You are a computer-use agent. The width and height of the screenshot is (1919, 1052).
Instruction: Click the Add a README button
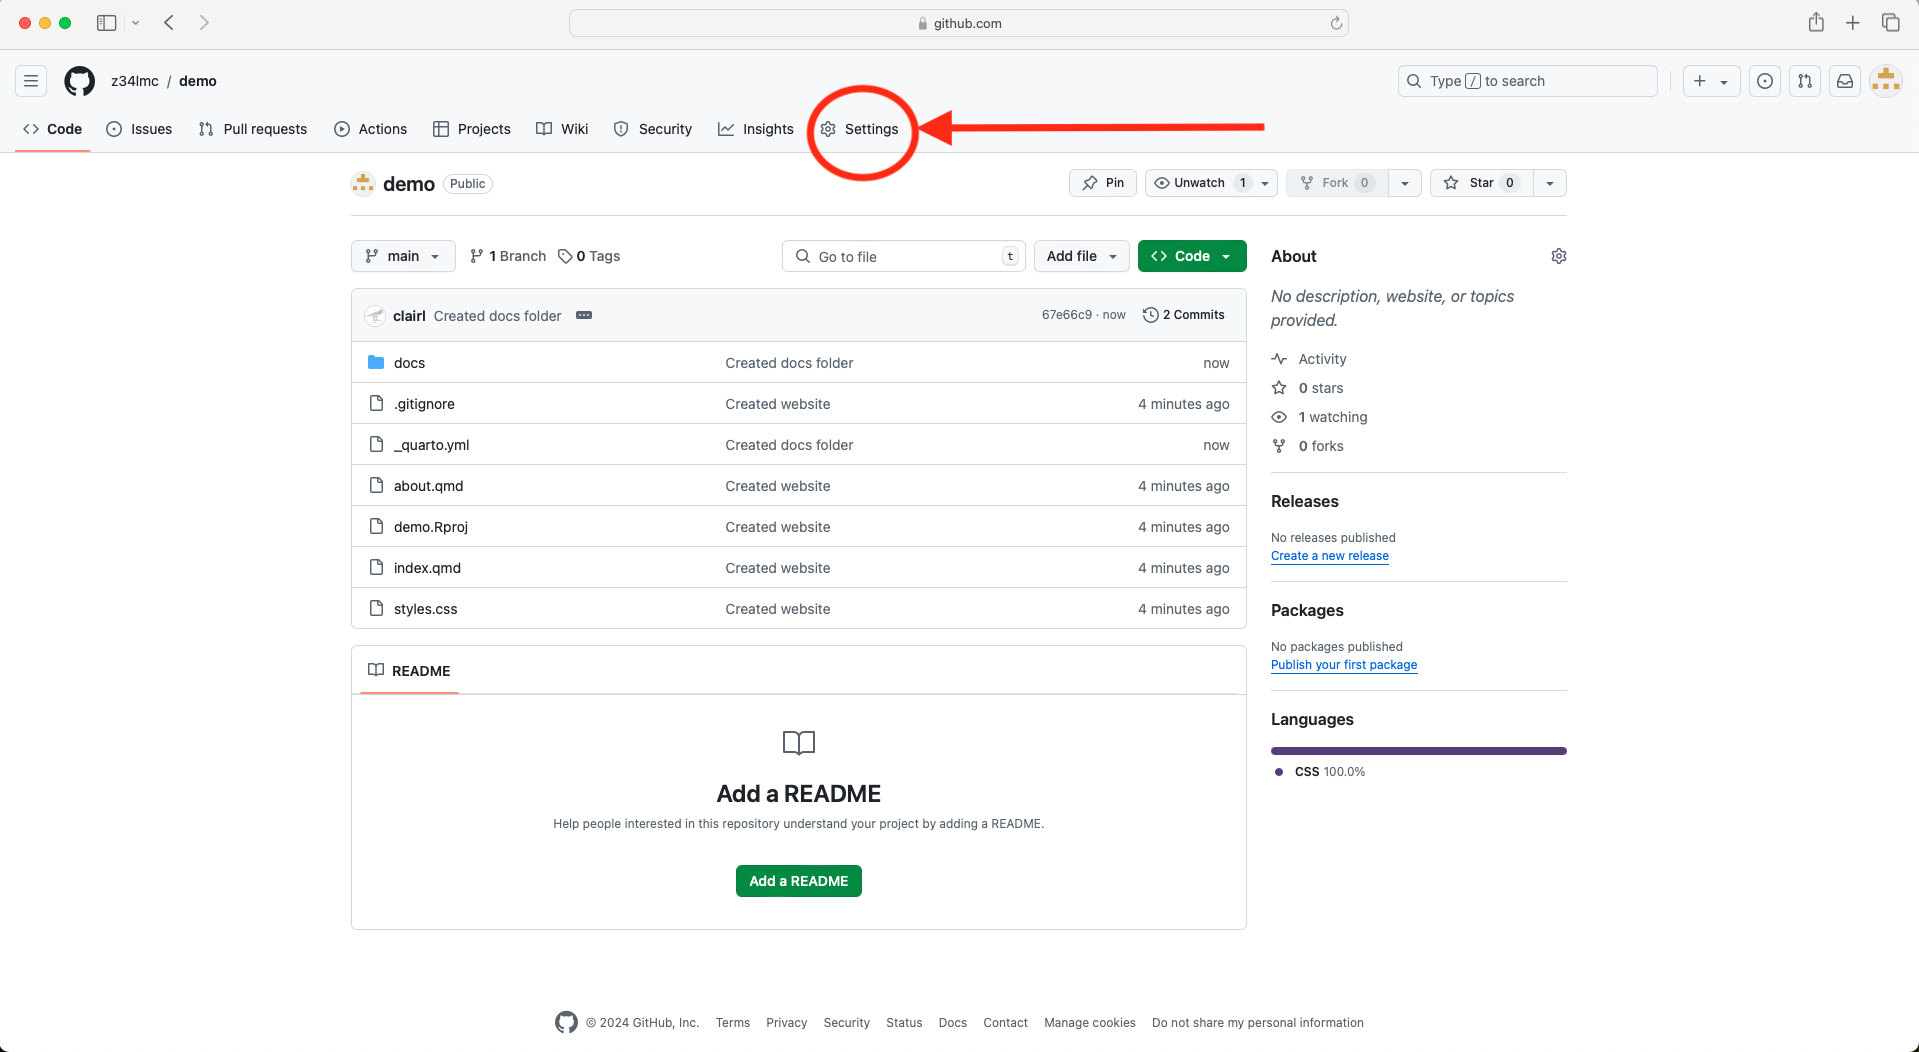798,881
